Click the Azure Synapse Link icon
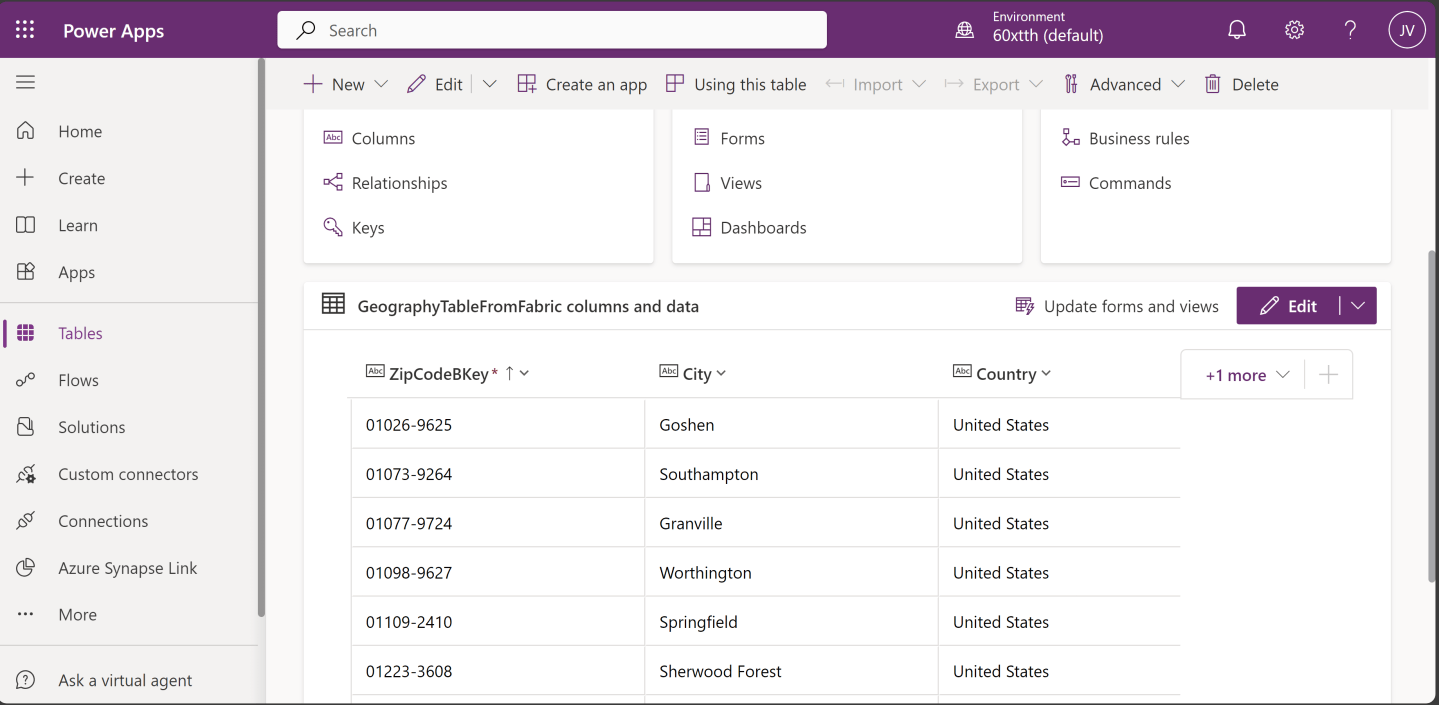The width and height of the screenshot is (1439, 705). [x=26, y=568]
